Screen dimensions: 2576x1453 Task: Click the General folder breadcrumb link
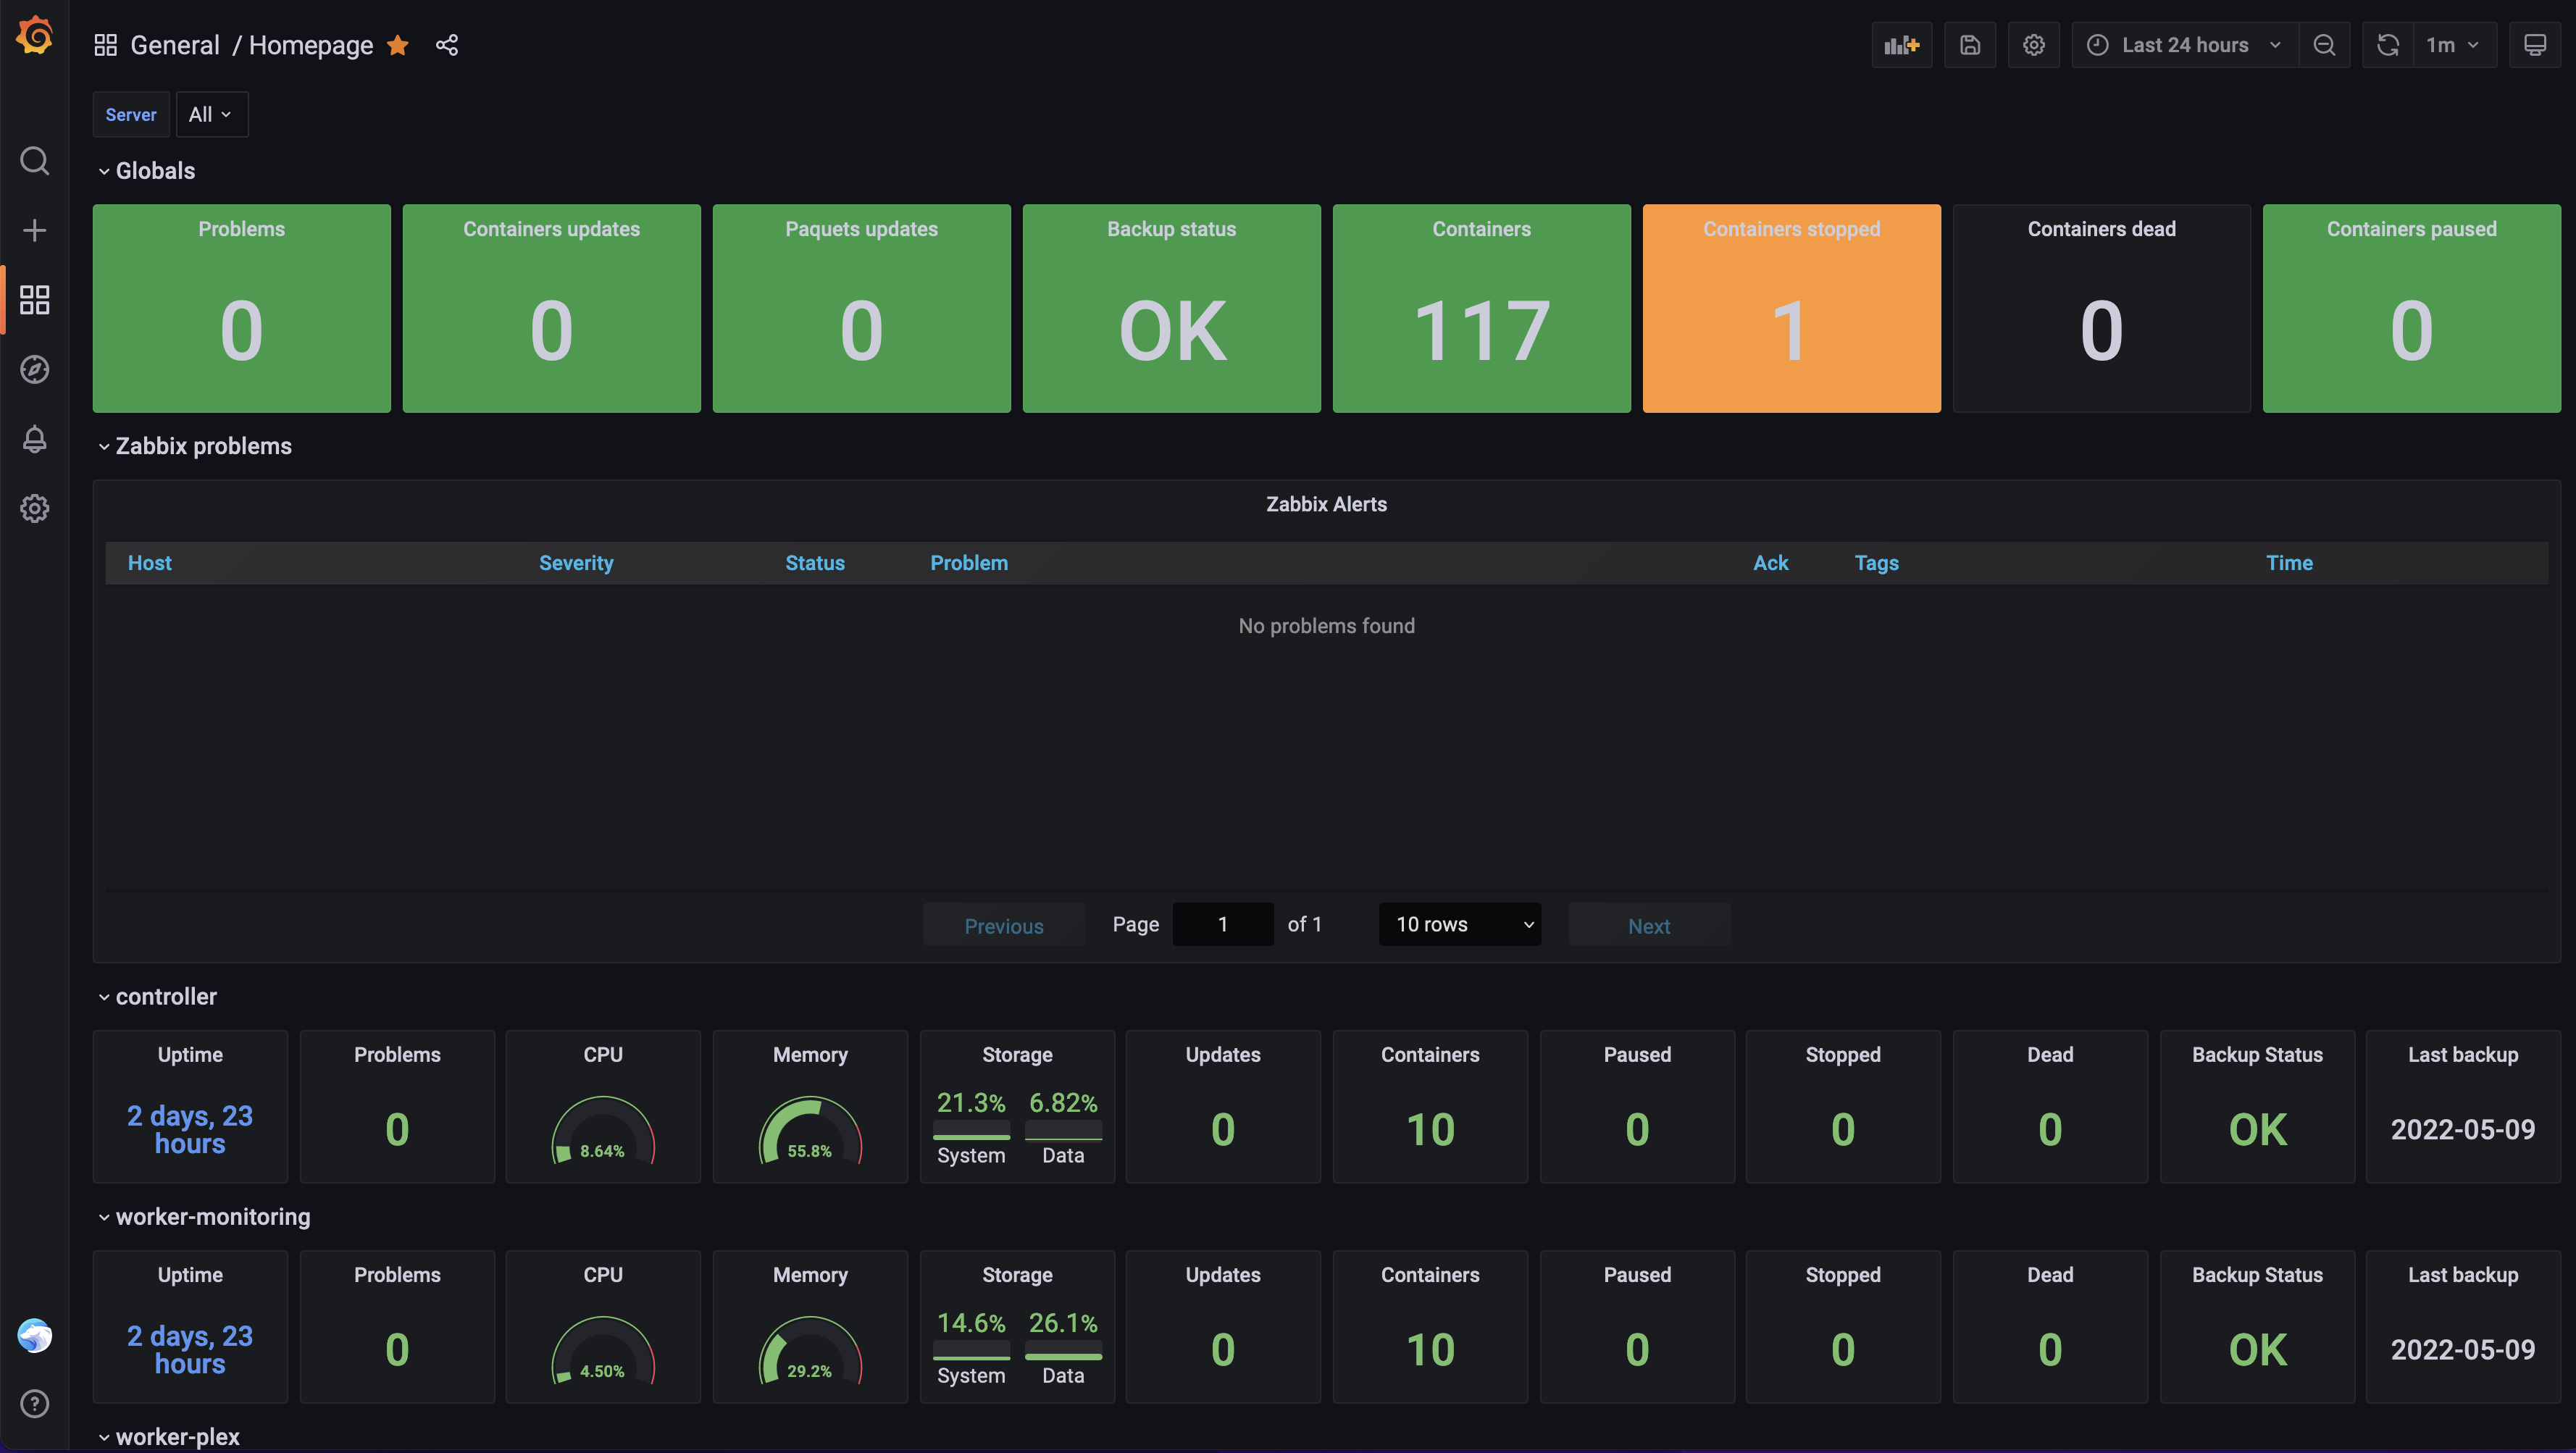pos(175,45)
